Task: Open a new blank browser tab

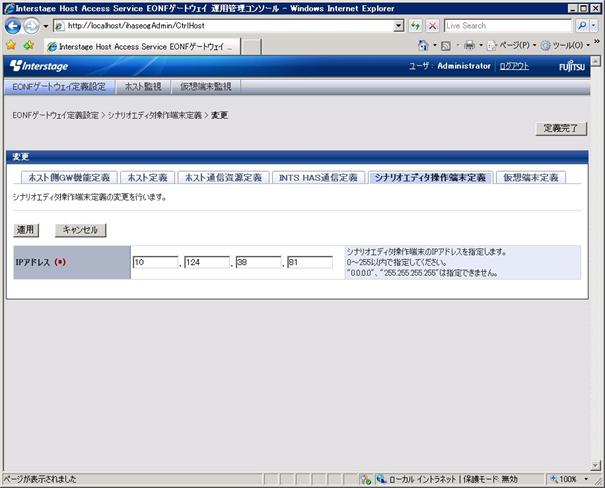Action: pos(251,47)
